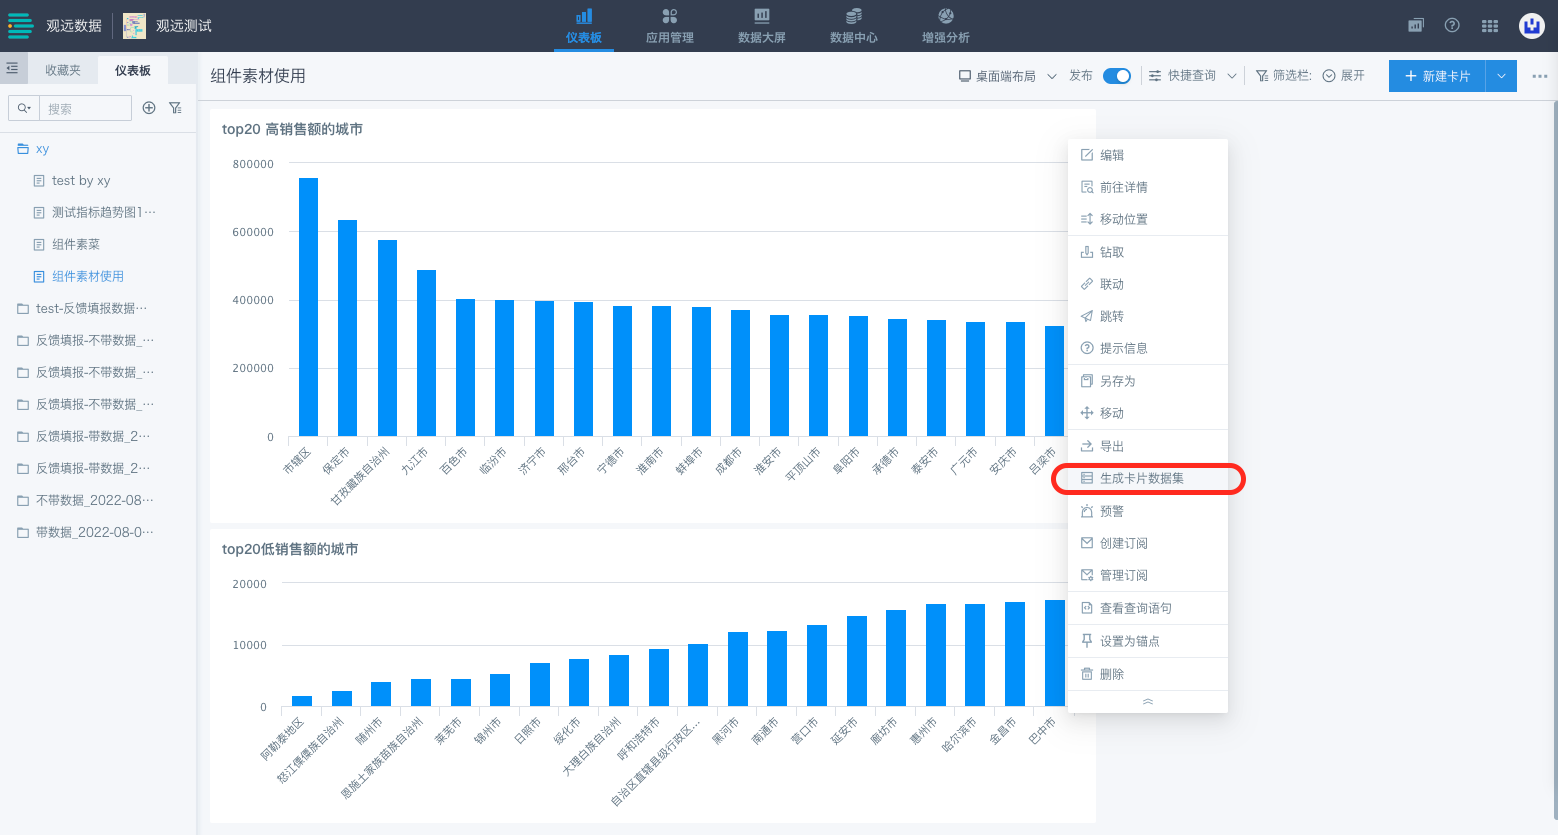Open the desktop layout (桌面端布局) dropdown
Screen dimensions: 1558x835
point(1007,76)
